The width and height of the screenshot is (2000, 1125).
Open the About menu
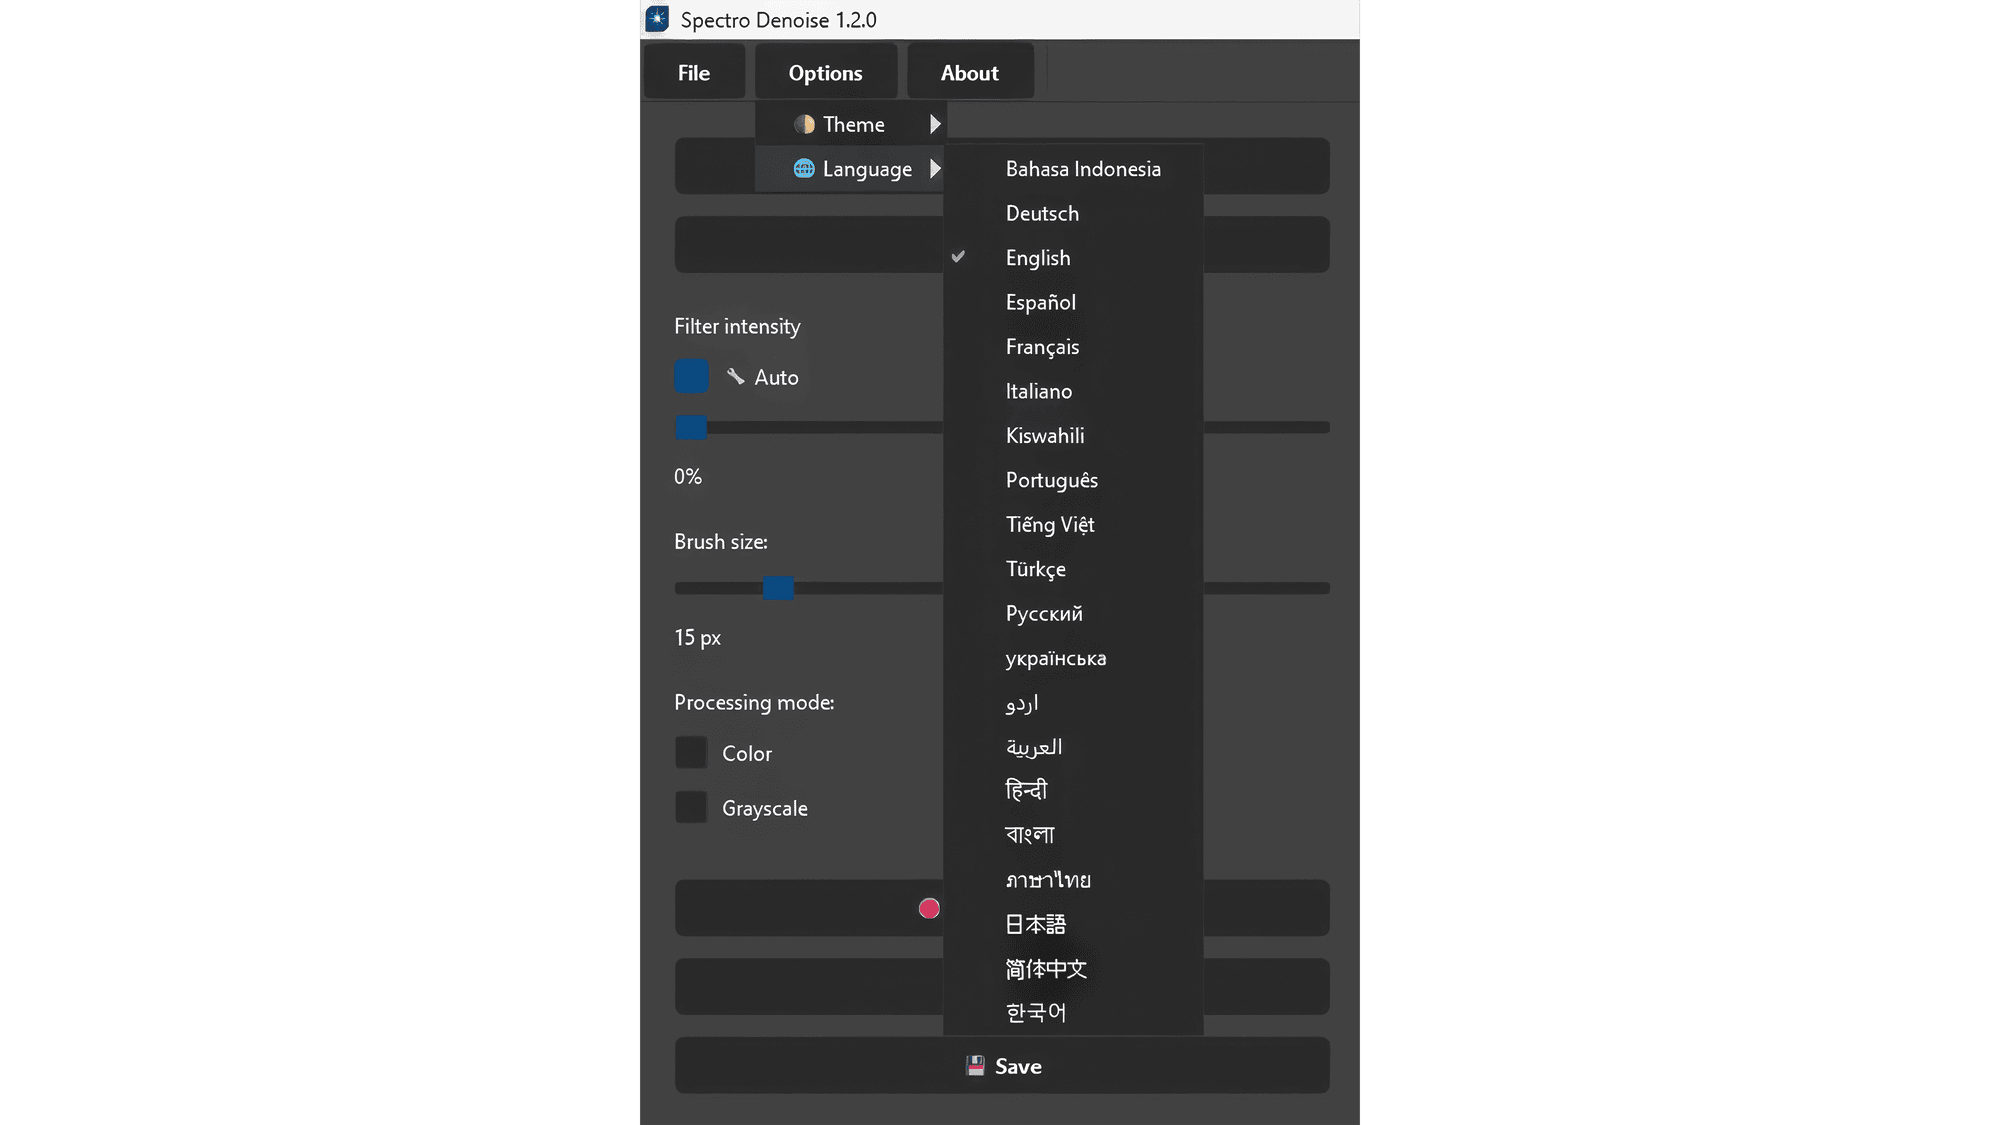pyautogui.click(x=969, y=73)
